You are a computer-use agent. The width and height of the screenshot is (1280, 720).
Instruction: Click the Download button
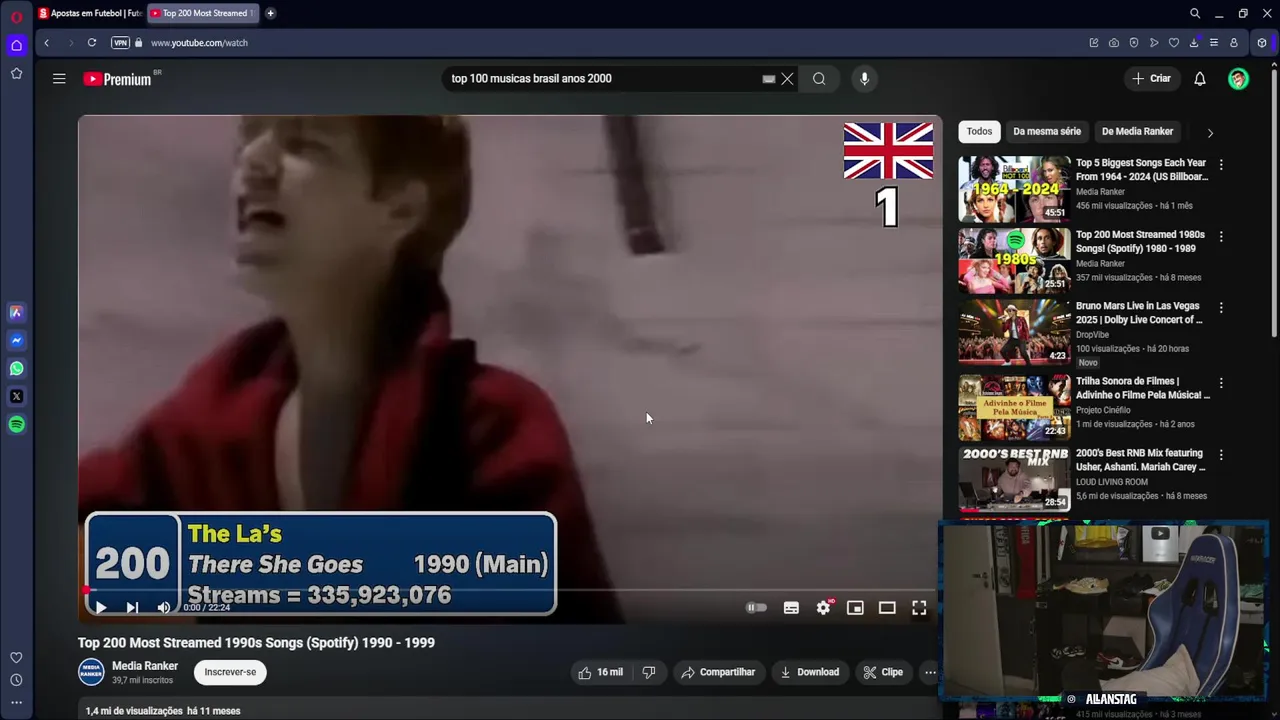click(x=810, y=672)
